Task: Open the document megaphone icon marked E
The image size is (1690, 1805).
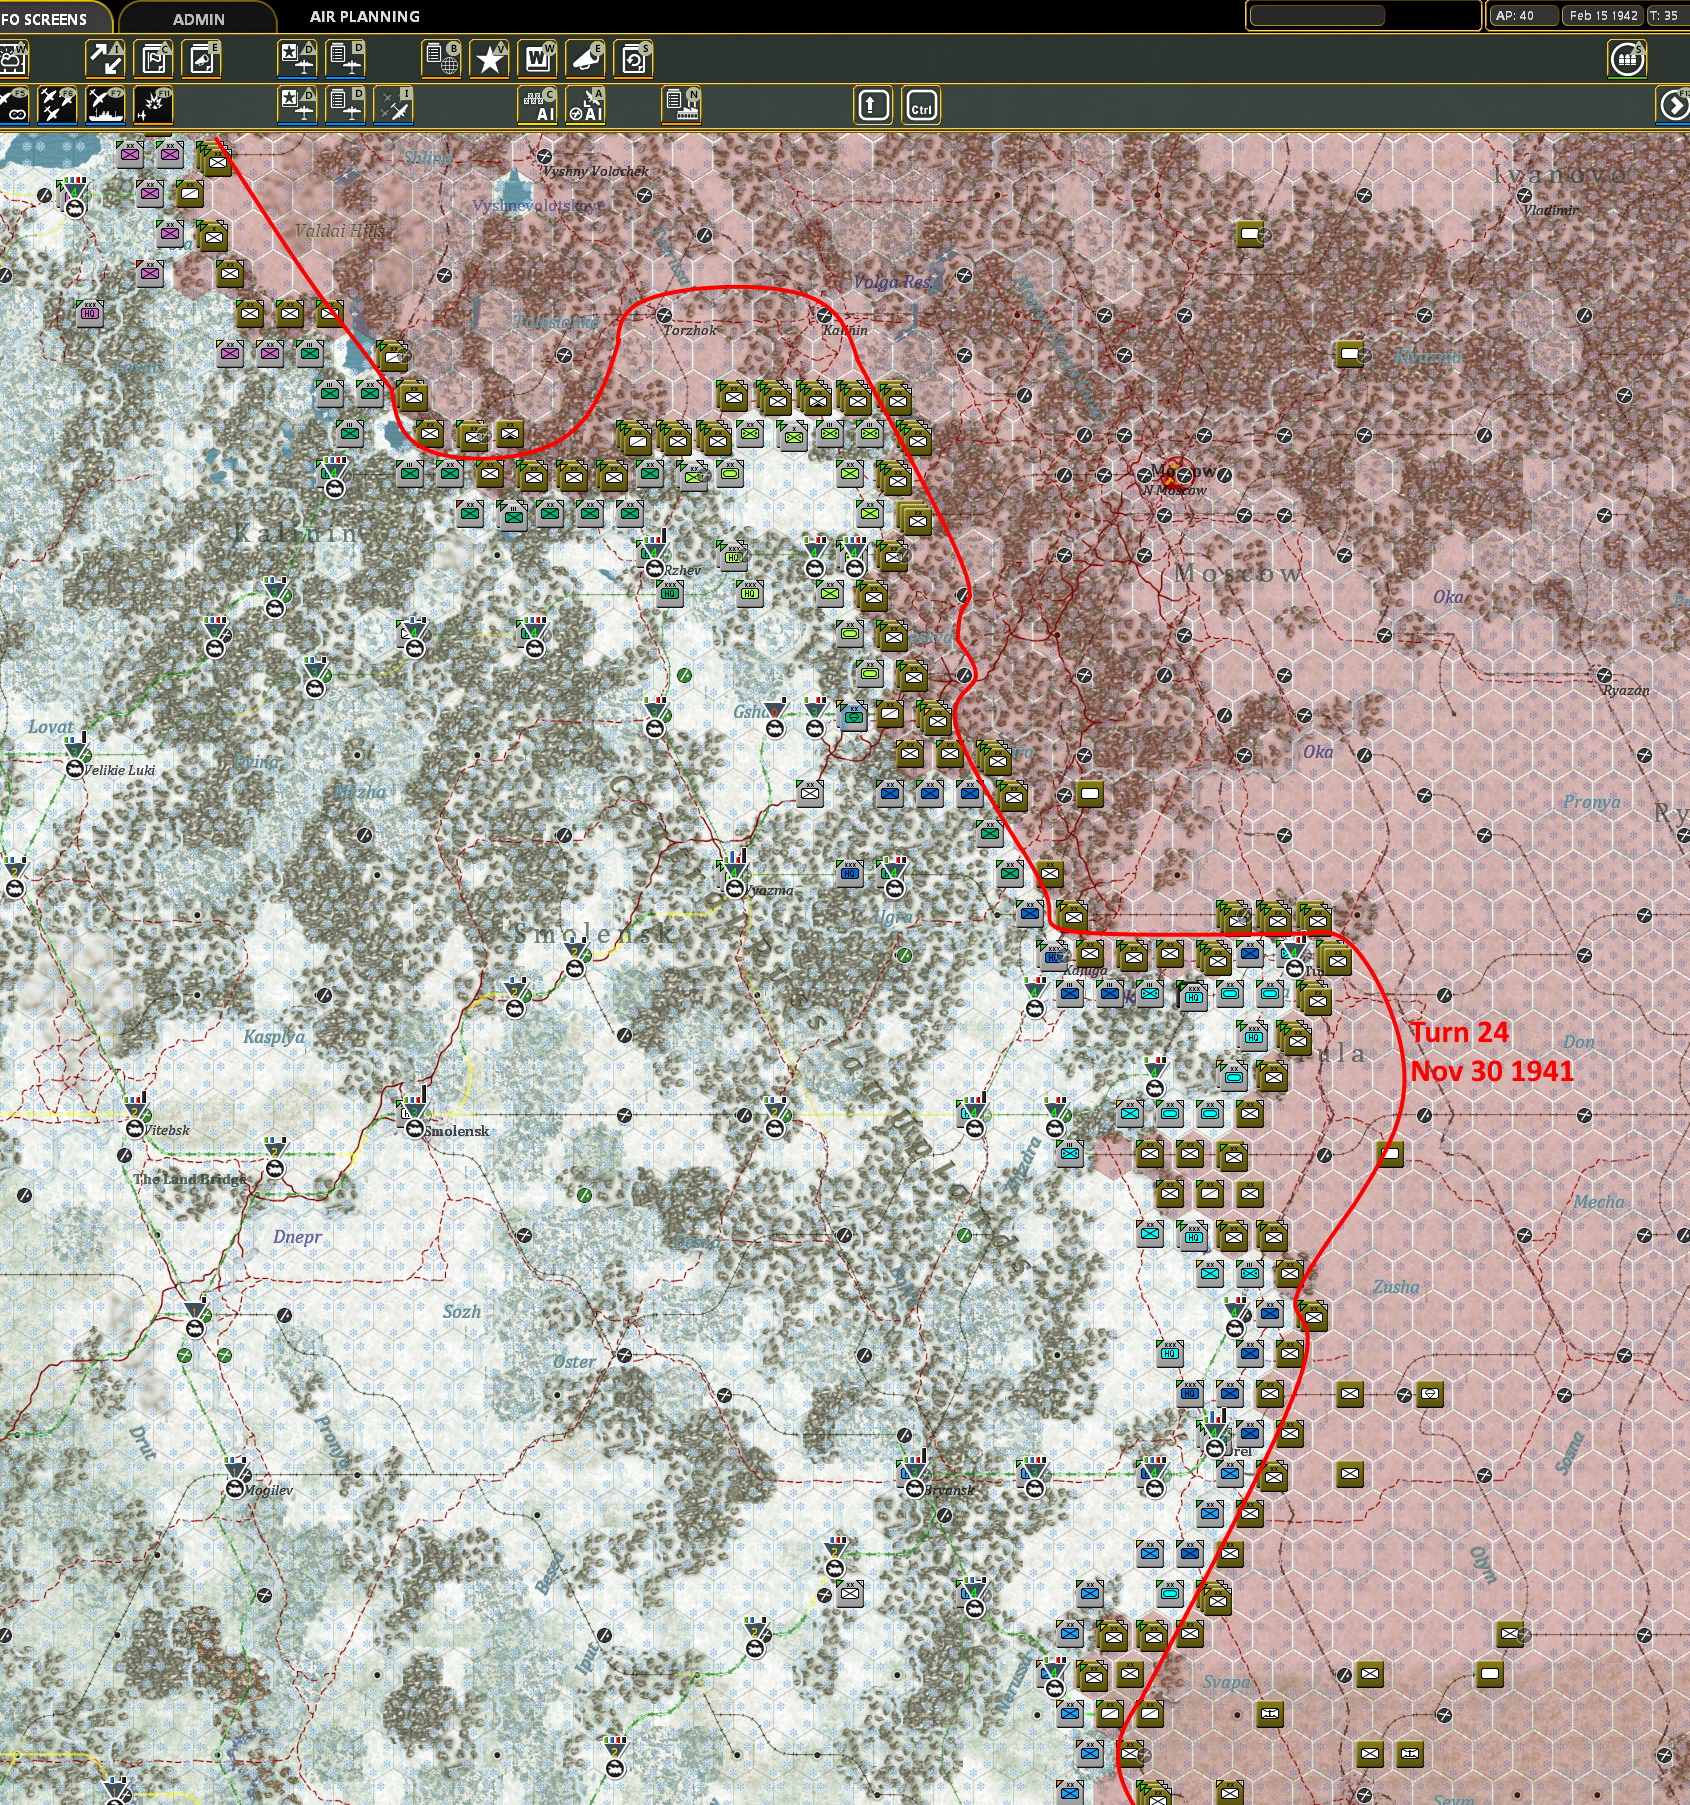Action: click(x=202, y=60)
